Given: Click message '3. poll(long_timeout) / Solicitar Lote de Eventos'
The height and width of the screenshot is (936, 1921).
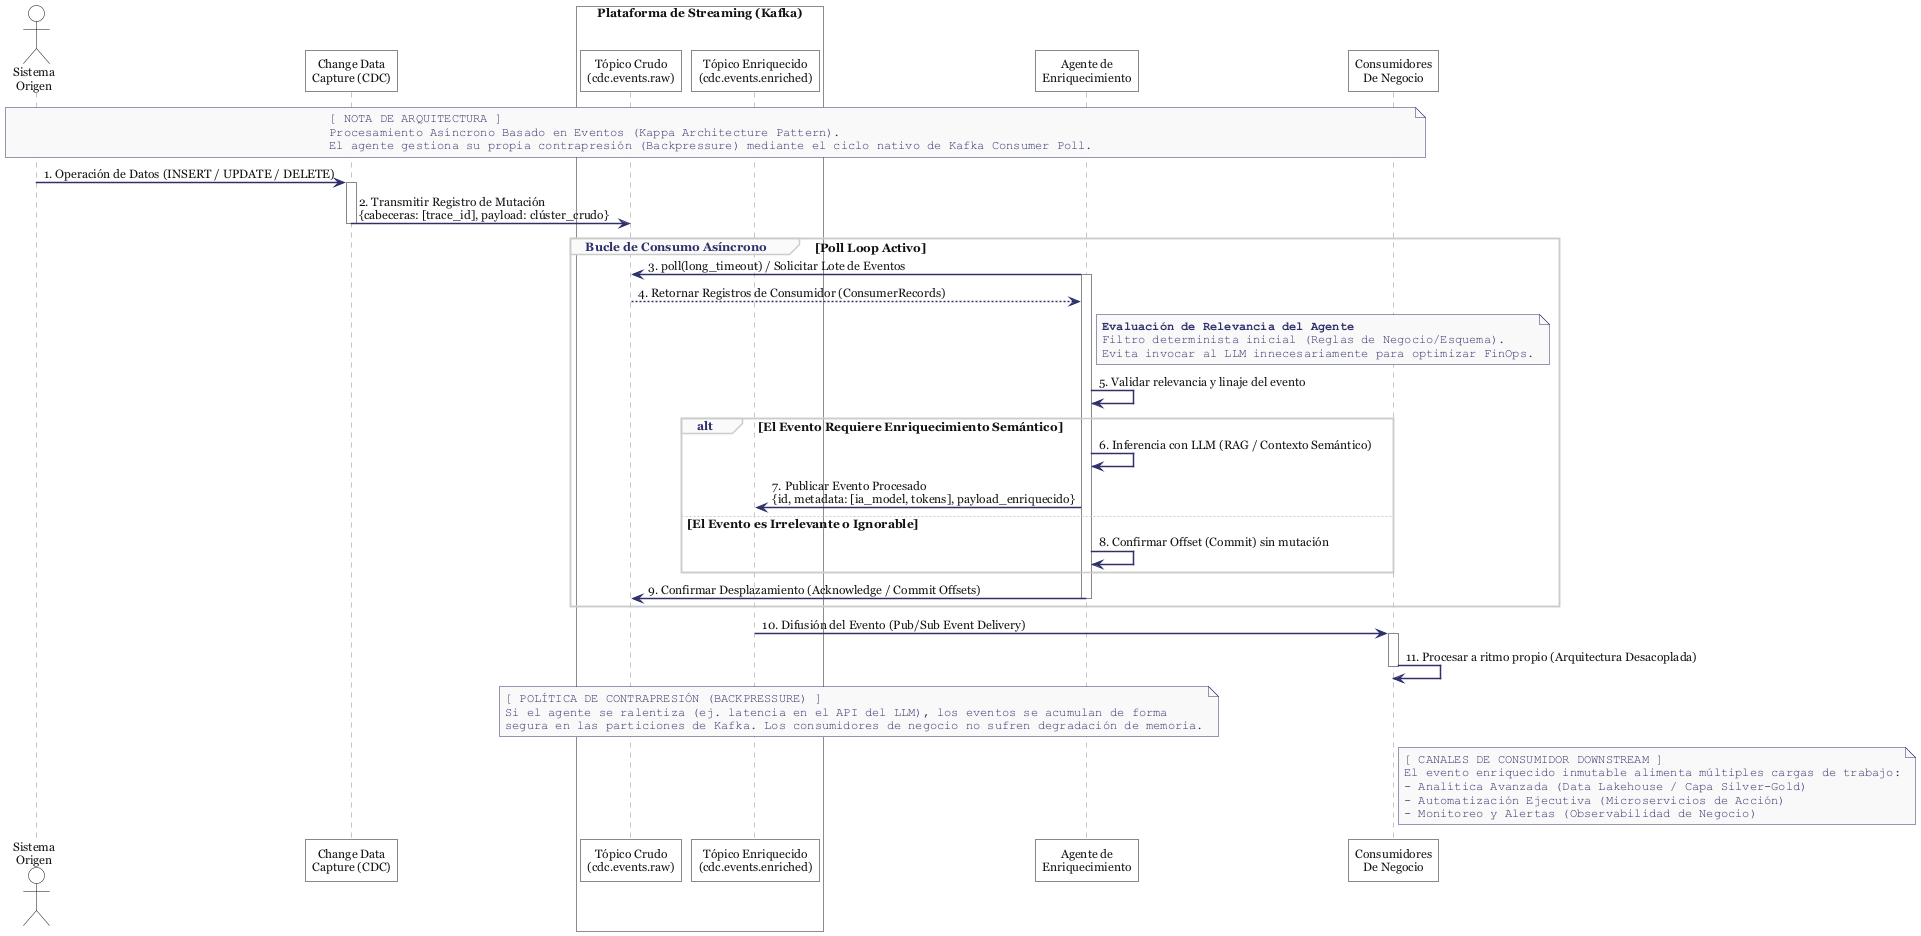Looking at the screenshot, I should (776, 266).
